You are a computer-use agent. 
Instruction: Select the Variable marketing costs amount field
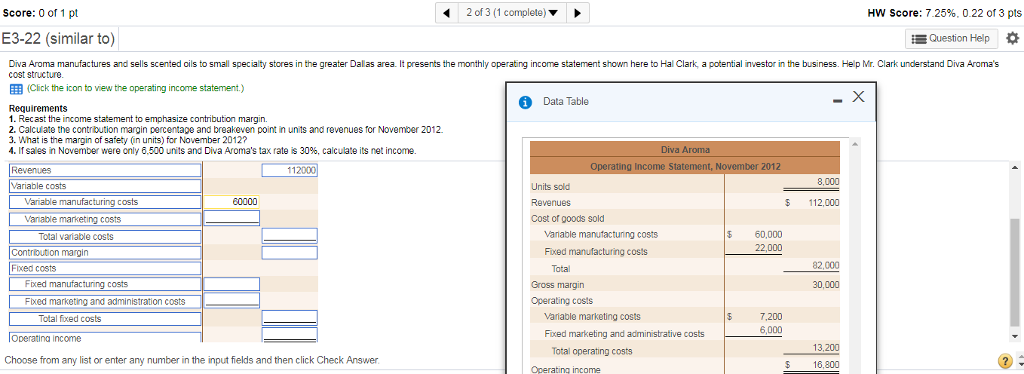(232, 218)
